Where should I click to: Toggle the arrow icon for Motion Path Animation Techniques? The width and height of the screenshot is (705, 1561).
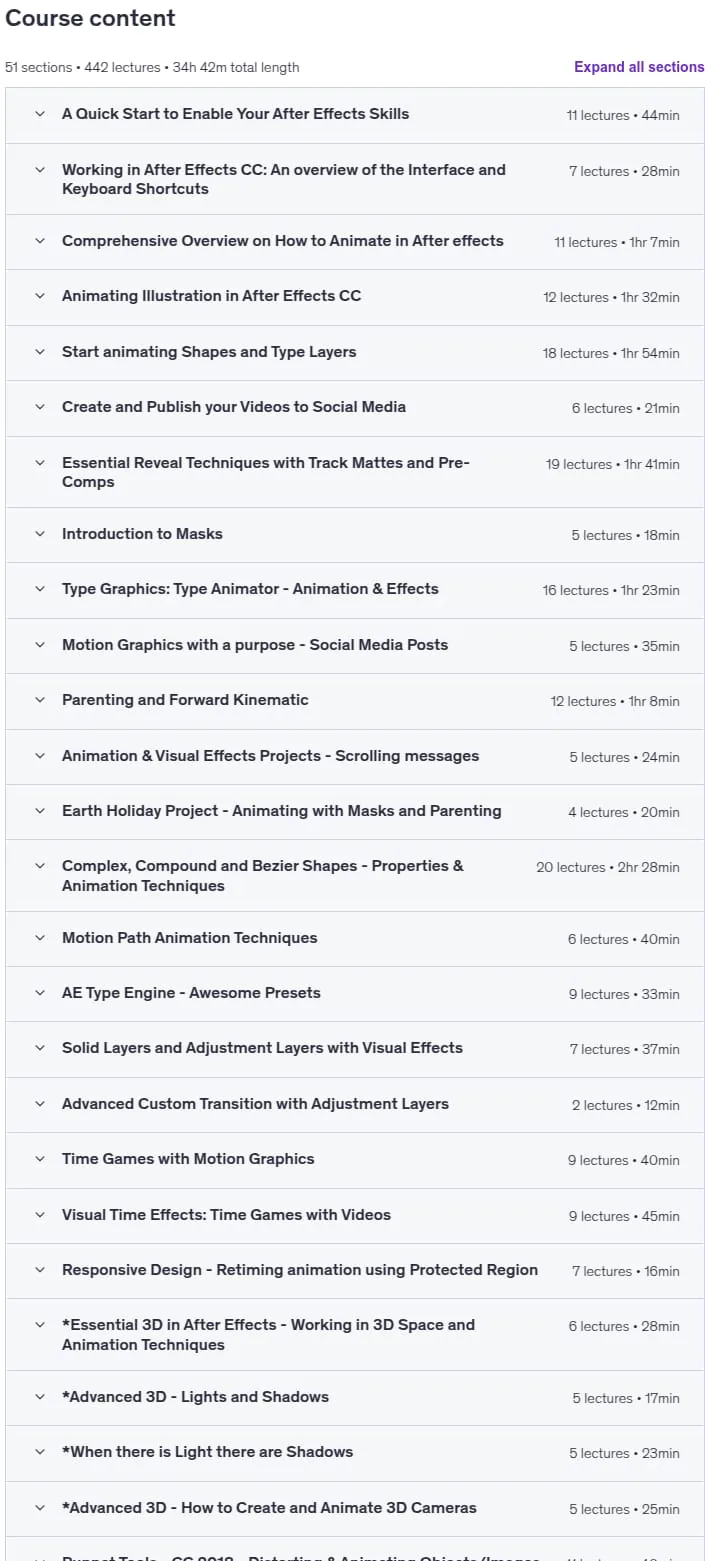point(40,938)
